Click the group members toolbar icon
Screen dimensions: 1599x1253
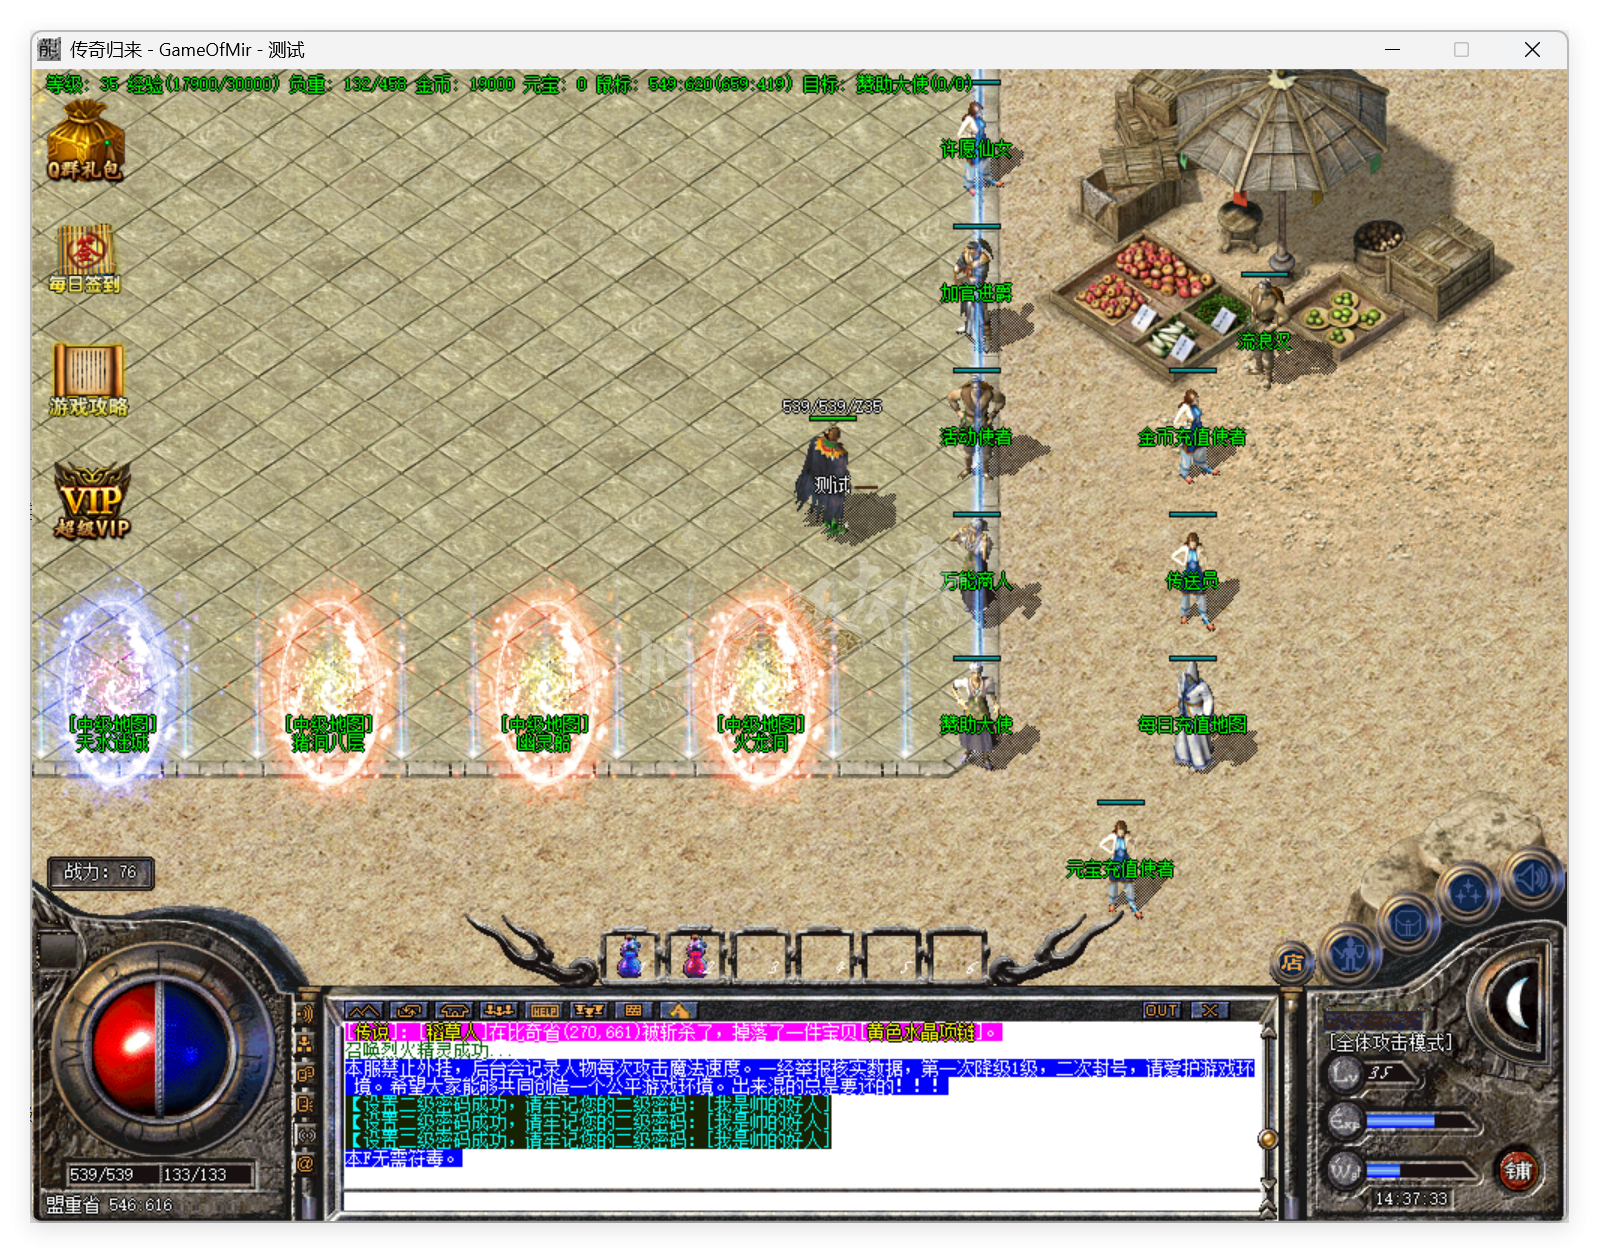tap(499, 1010)
